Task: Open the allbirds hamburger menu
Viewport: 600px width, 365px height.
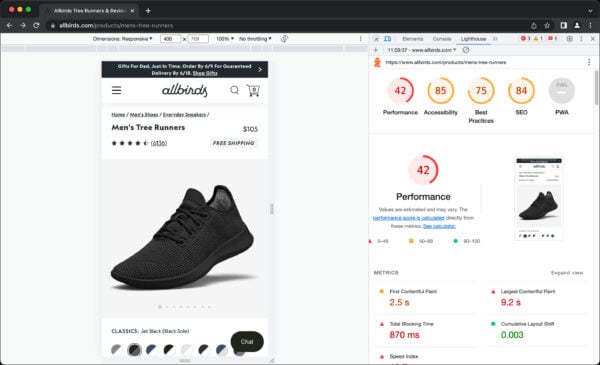Action: tap(116, 90)
